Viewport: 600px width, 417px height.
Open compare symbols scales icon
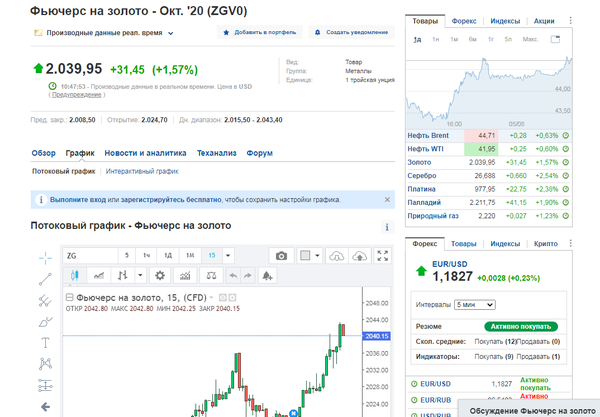click(x=211, y=275)
